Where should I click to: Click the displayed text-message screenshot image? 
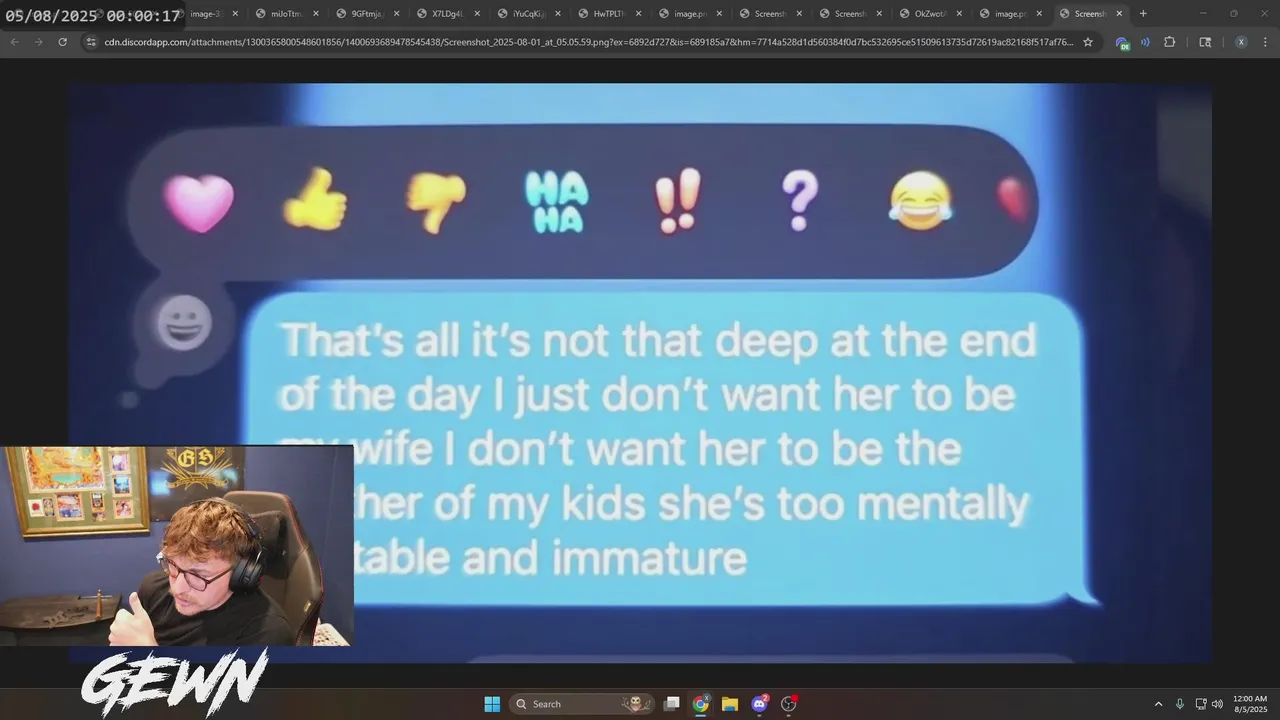[640, 373]
